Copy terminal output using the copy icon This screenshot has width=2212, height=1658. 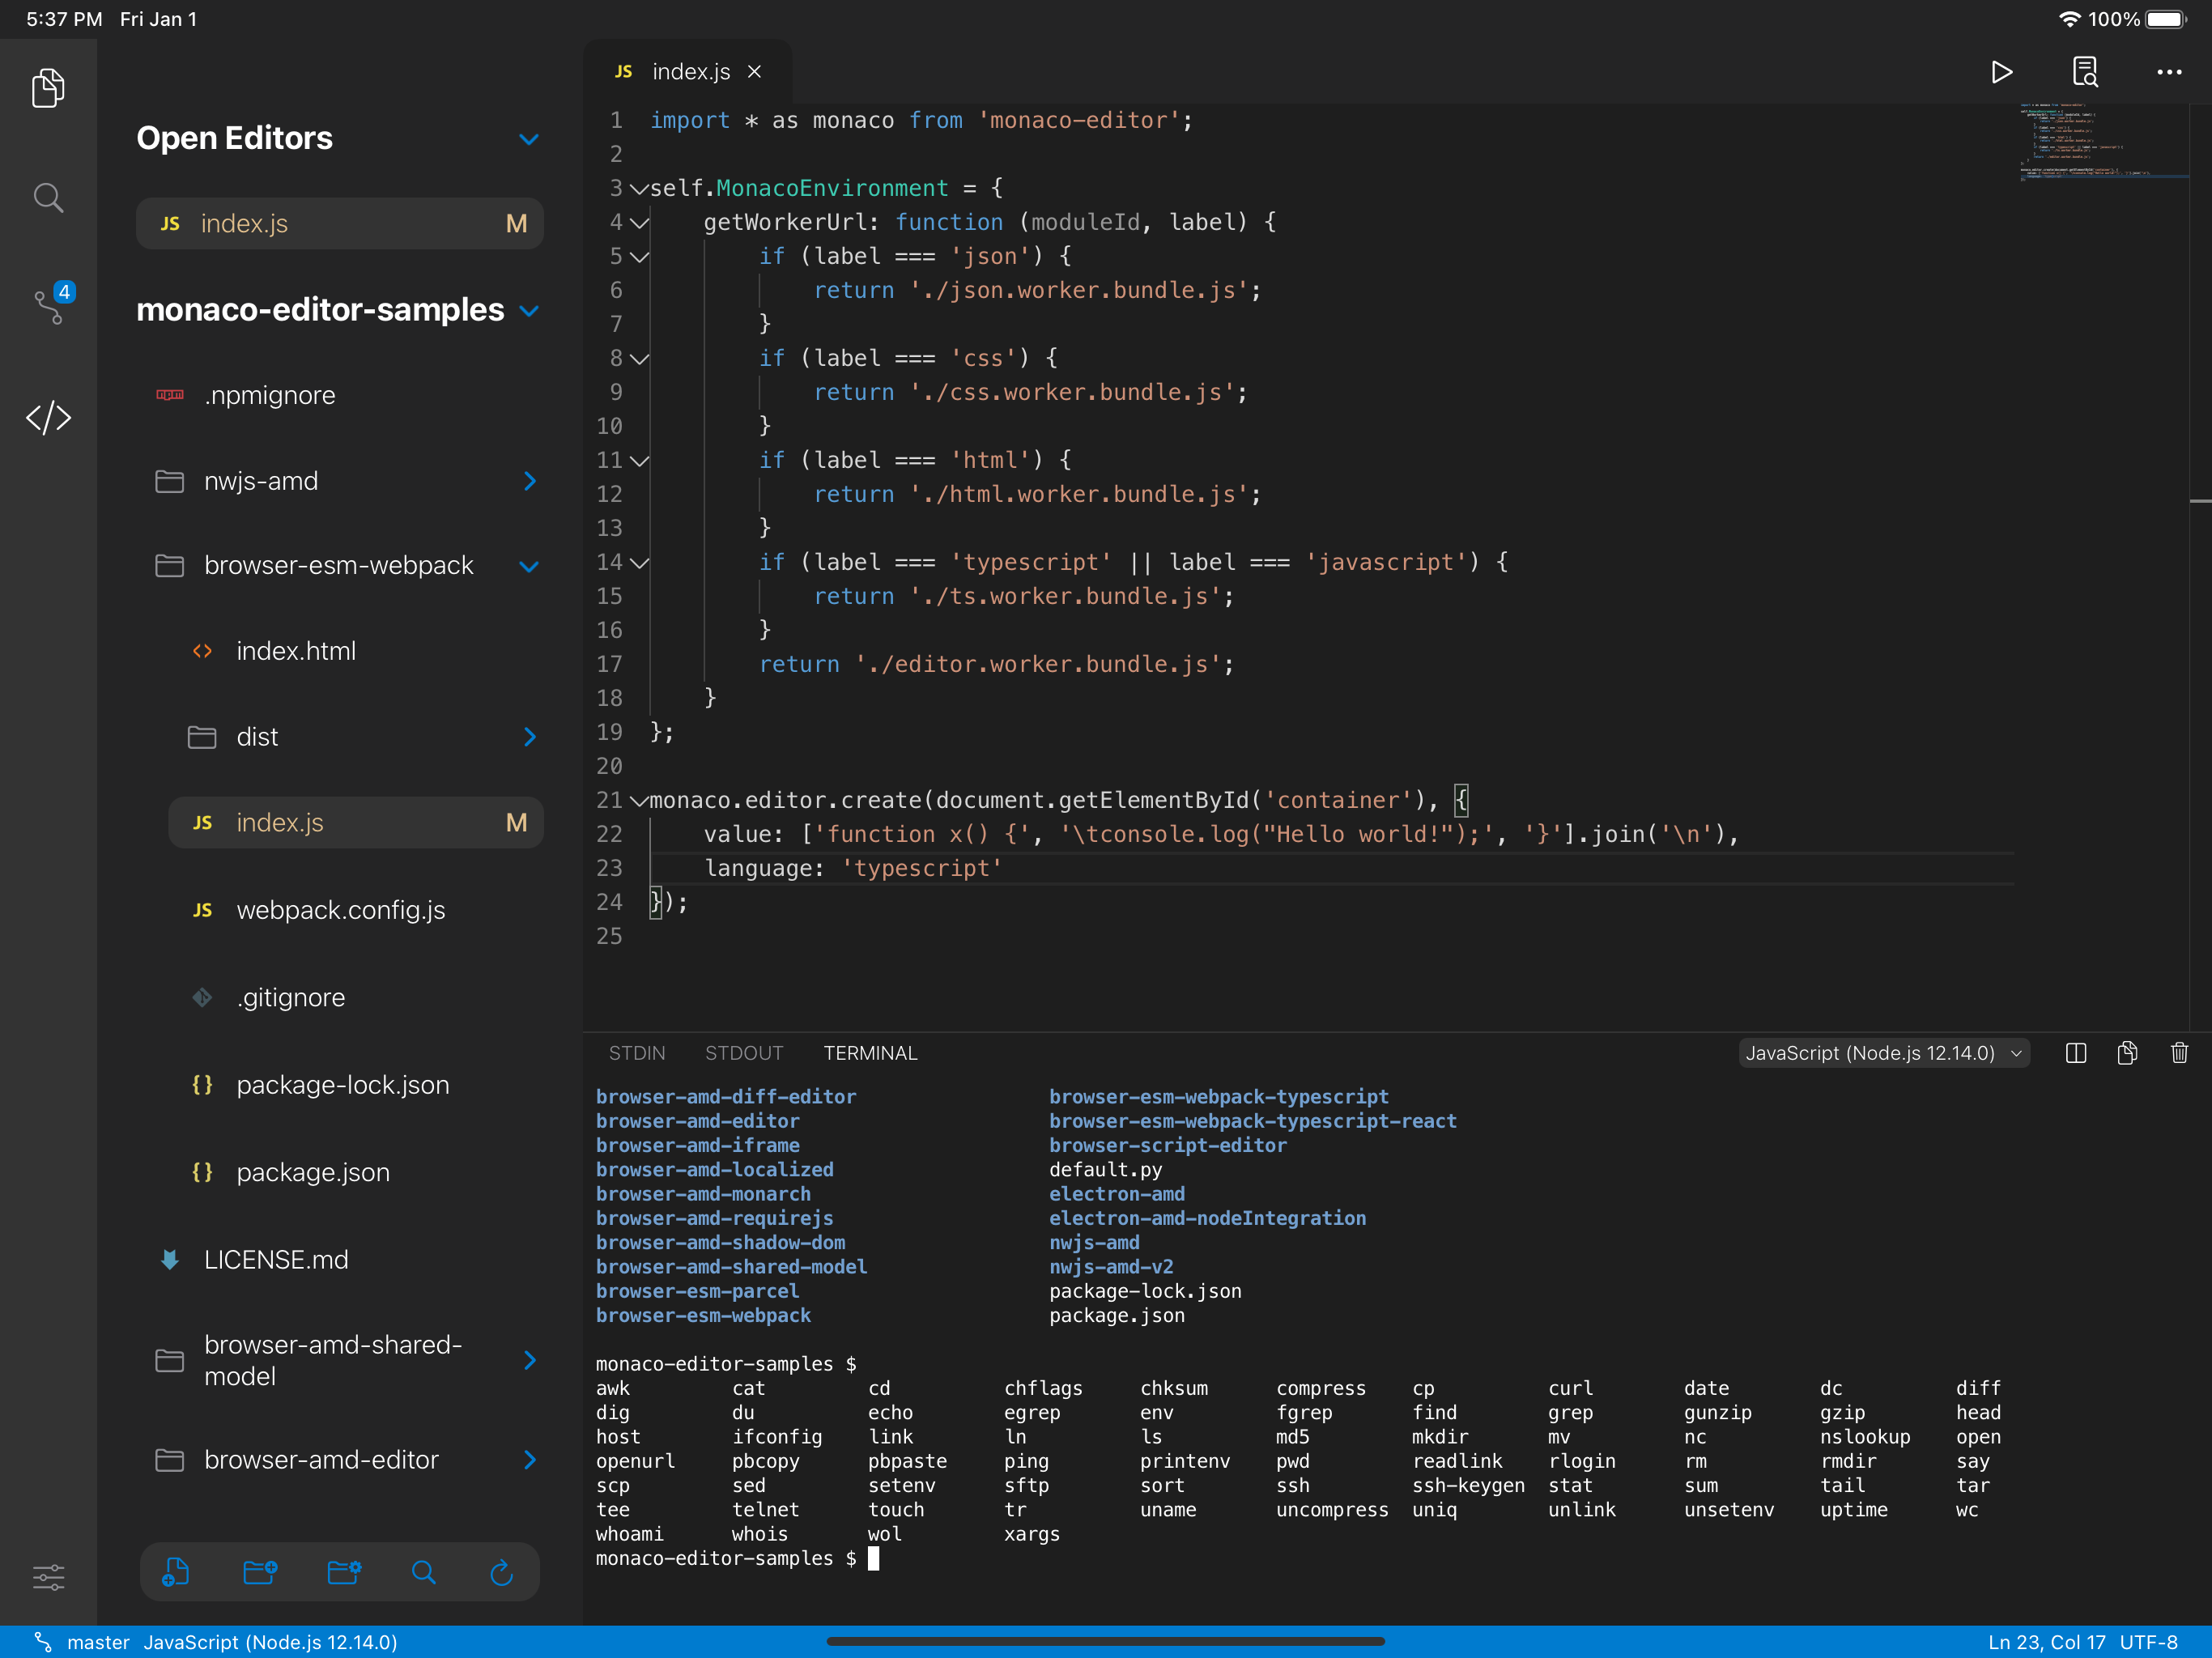[2127, 1053]
